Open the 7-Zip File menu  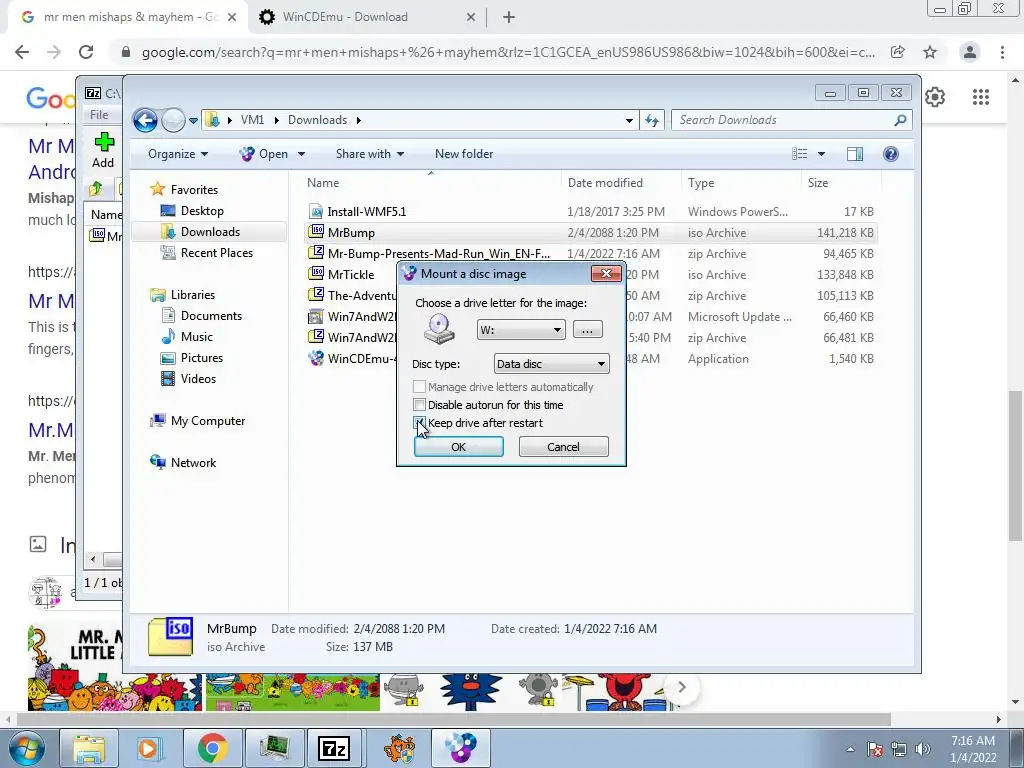(99, 115)
